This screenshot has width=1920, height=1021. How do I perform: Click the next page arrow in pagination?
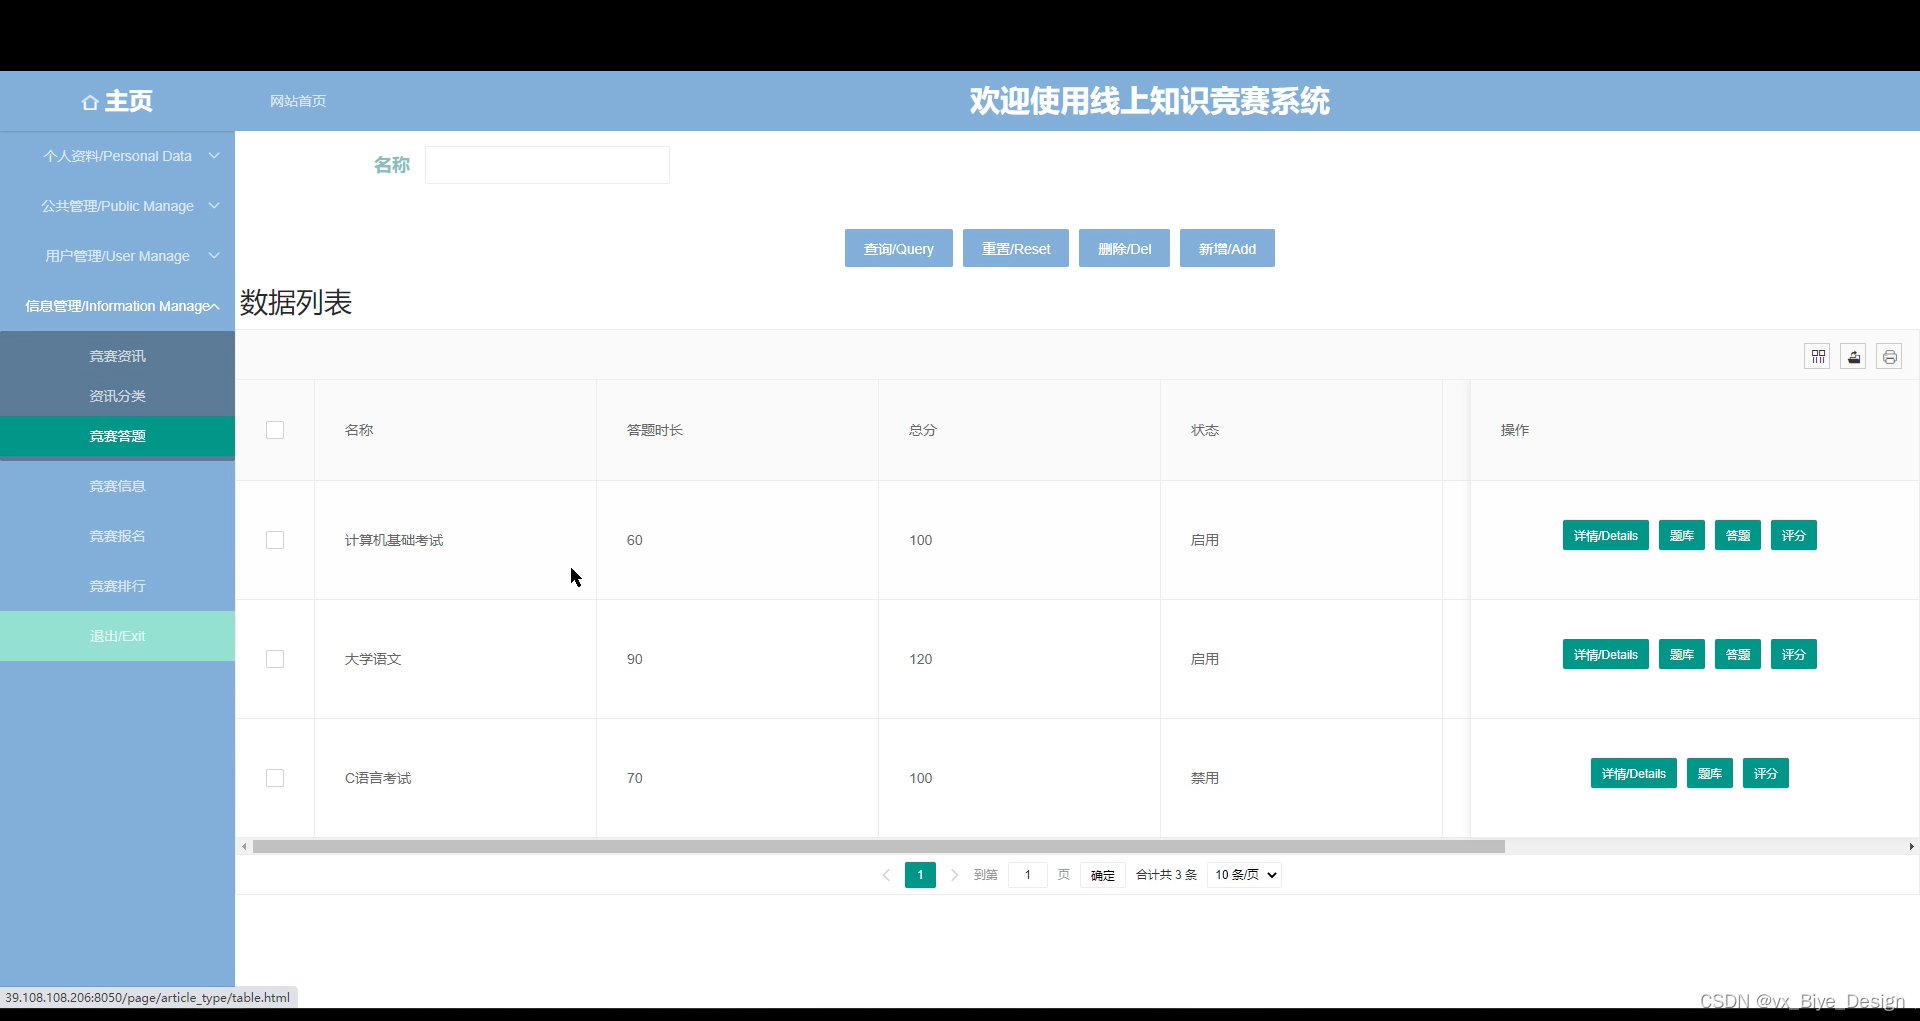954,874
